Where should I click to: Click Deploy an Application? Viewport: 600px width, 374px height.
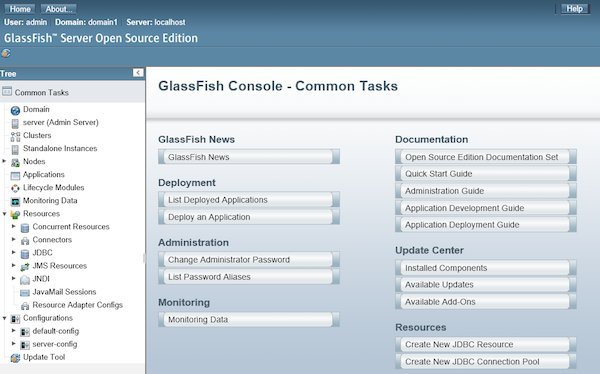click(249, 217)
